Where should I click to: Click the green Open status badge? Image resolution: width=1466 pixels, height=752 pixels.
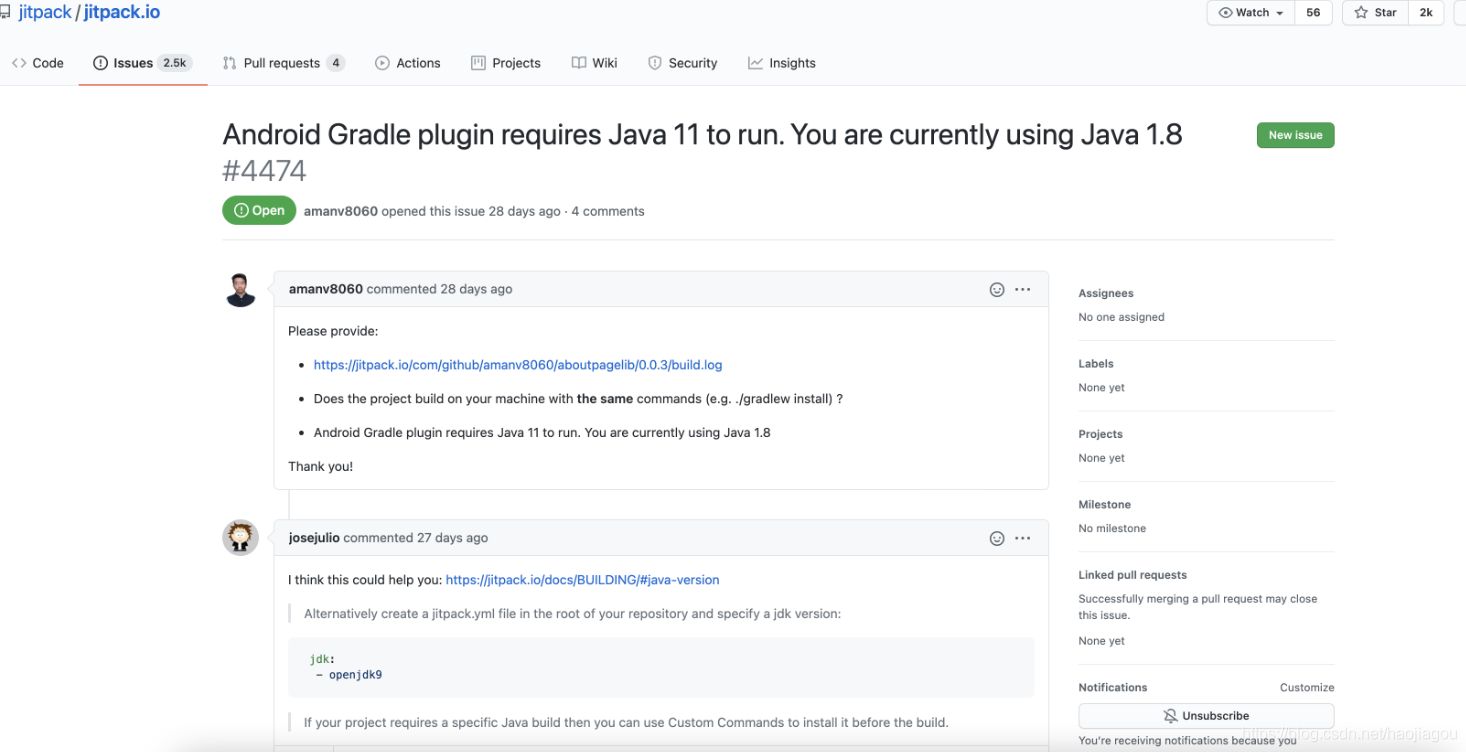[259, 210]
